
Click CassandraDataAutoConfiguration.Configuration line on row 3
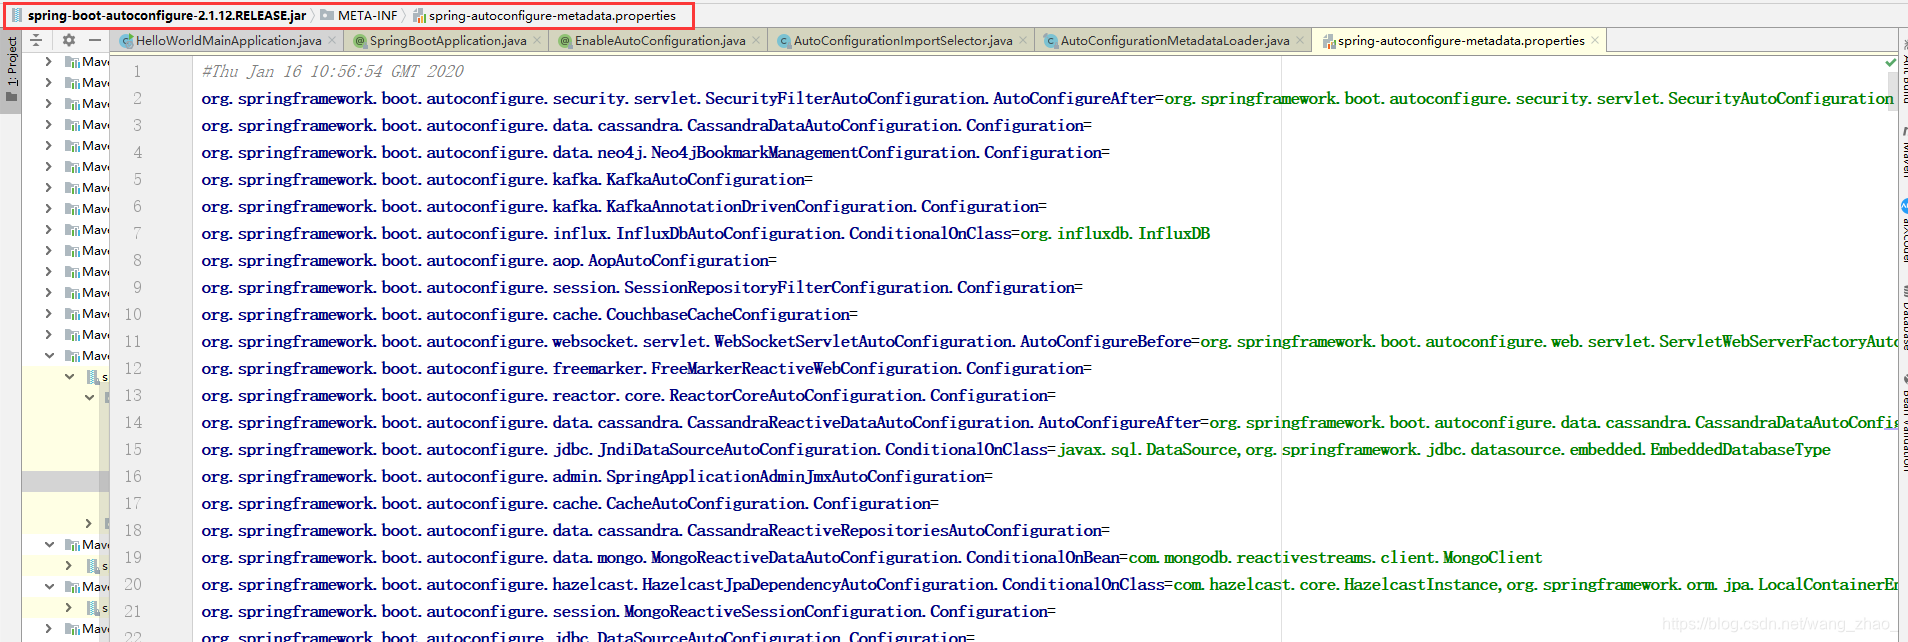pos(646,125)
